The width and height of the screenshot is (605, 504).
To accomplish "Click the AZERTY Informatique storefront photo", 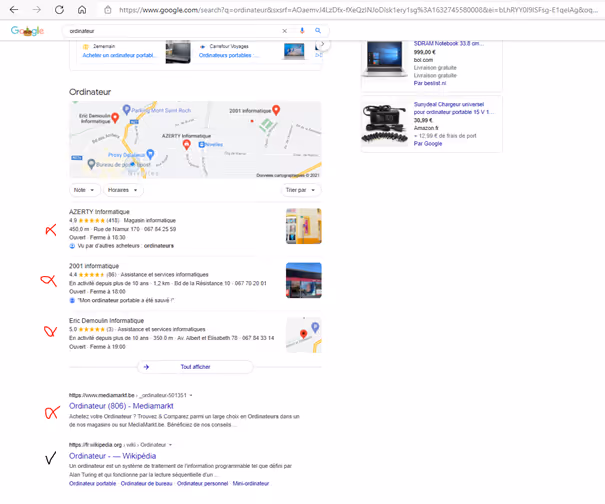I will [304, 226].
